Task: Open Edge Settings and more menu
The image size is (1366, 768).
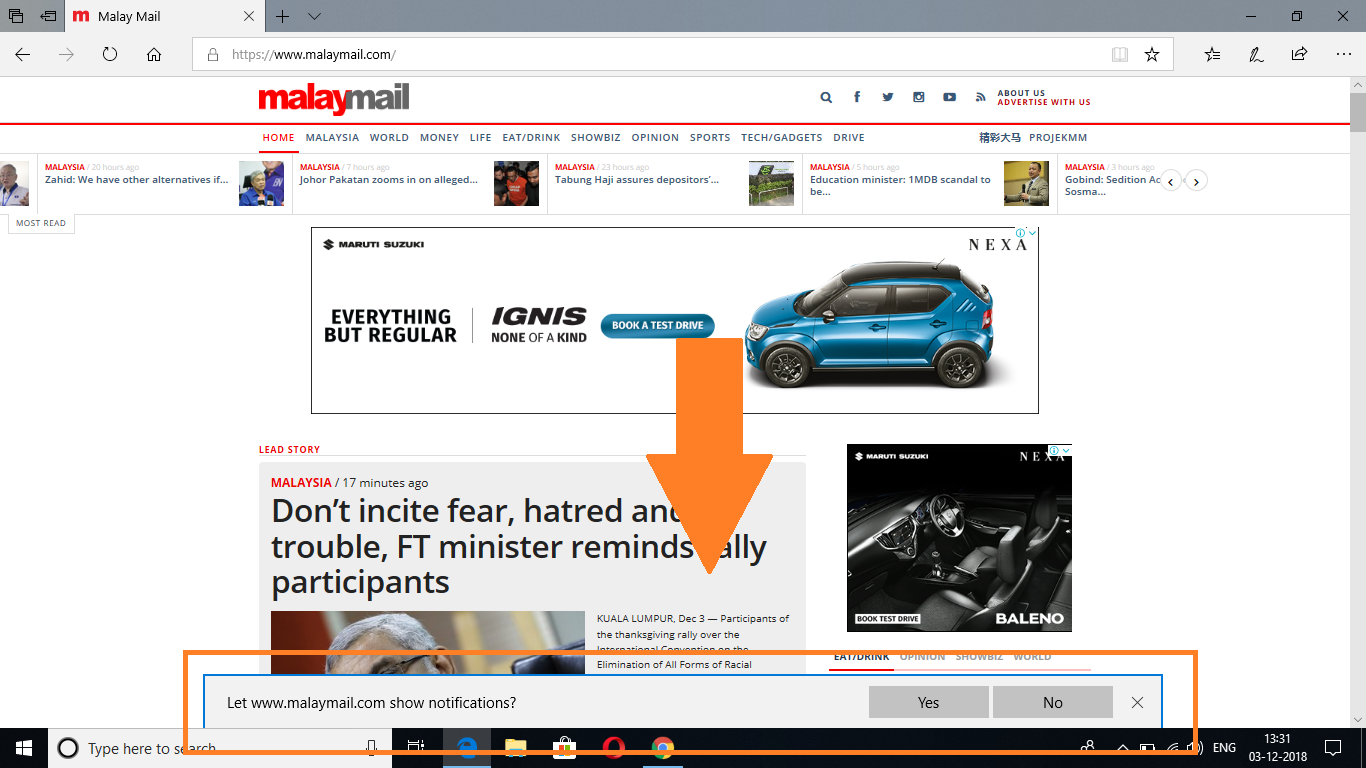Action: pos(1343,54)
